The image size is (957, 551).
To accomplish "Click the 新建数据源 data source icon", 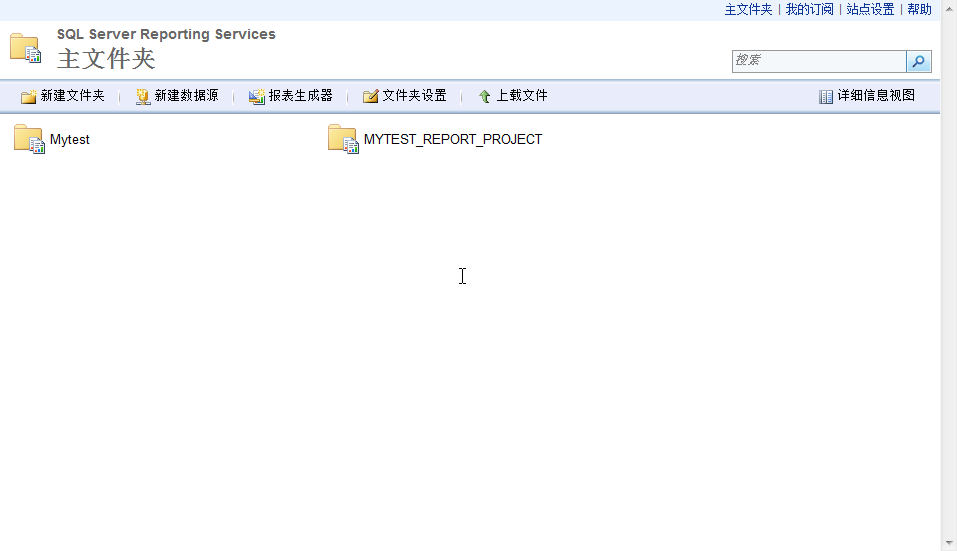I will [x=143, y=96].
